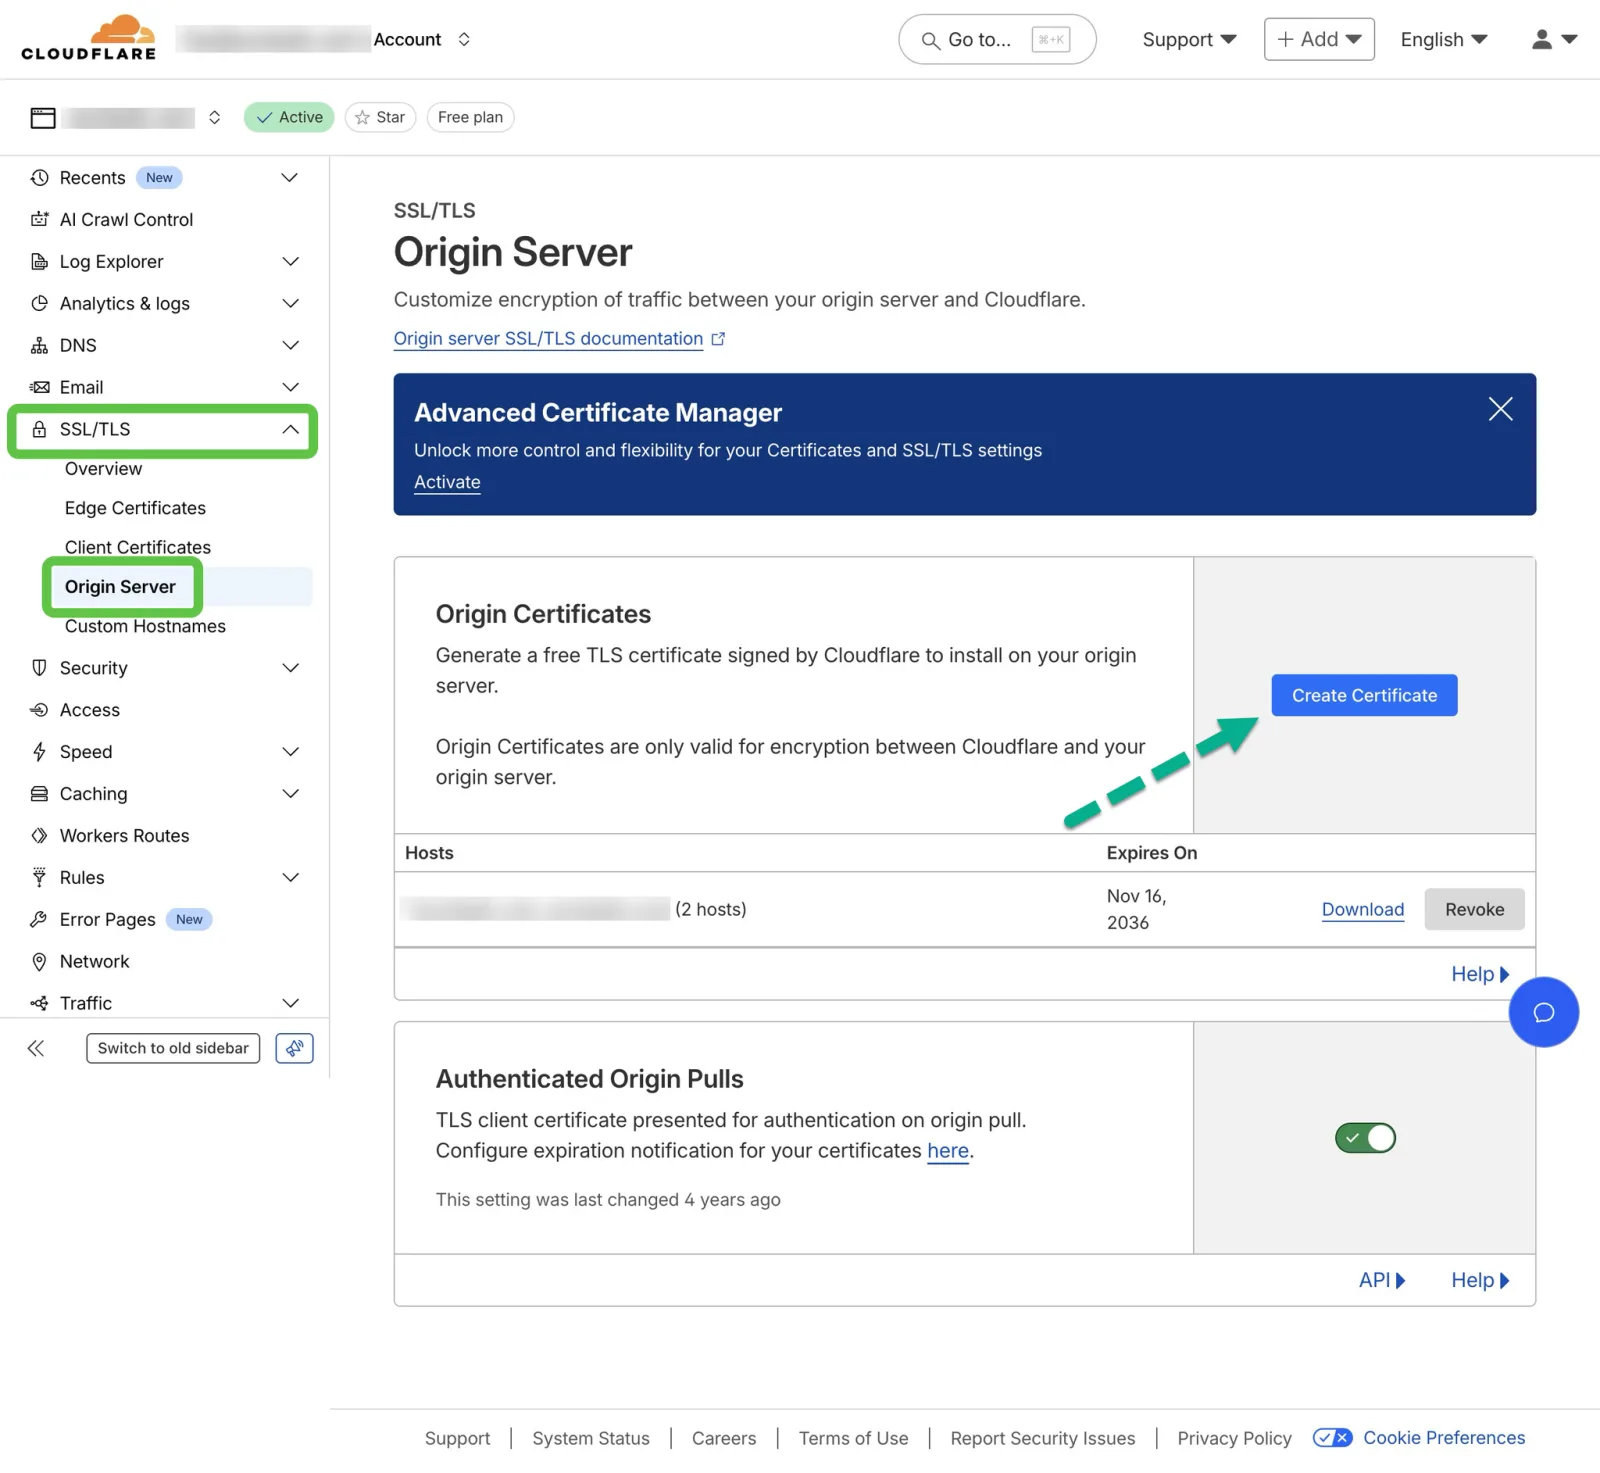The height and width of the screenshot is (1473, 1600).
Task: Click the Security shield icon
Action: click(40, 668)
